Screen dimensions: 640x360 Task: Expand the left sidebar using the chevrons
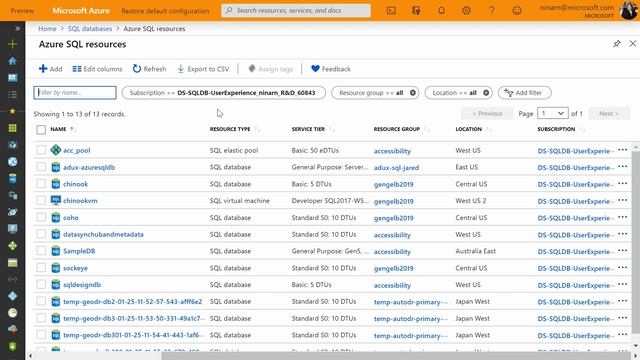pos(17,29)
